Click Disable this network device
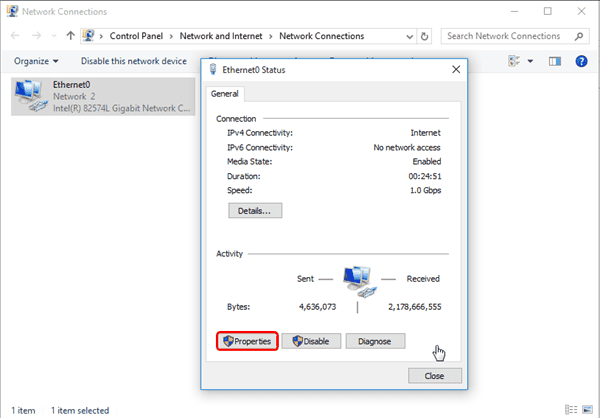This screenshot has height=418, width=600. click(134, 61)
